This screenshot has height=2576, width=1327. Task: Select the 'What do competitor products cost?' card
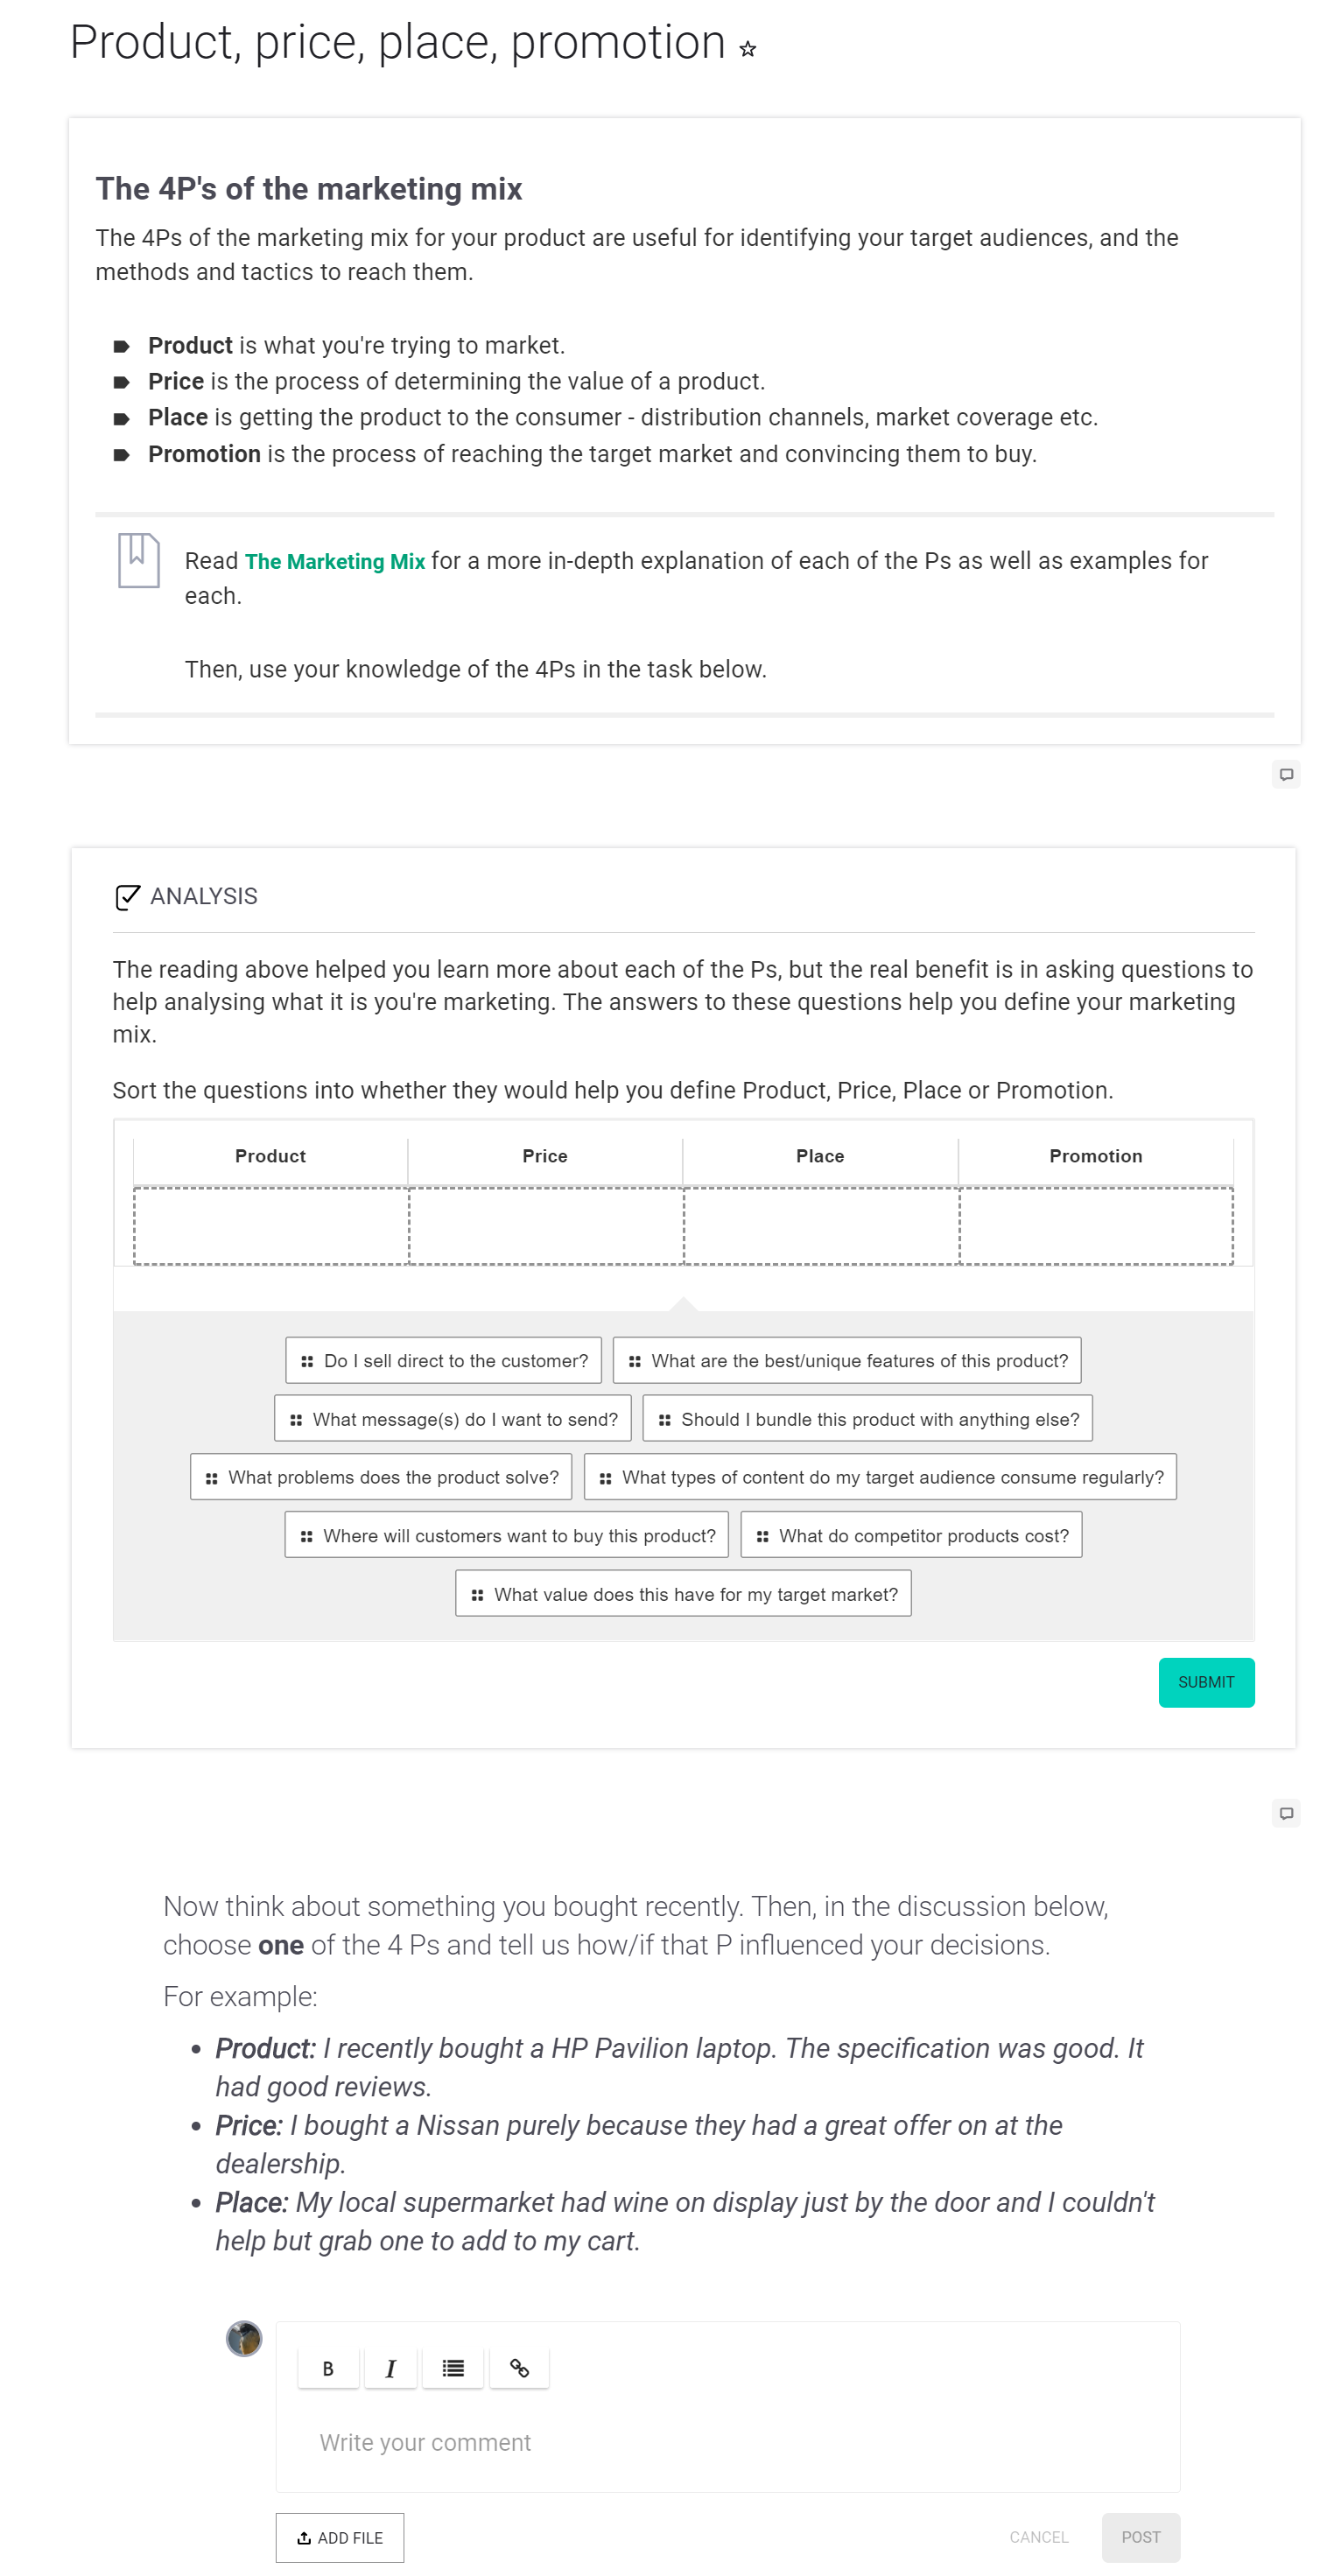click(911, 1535)
